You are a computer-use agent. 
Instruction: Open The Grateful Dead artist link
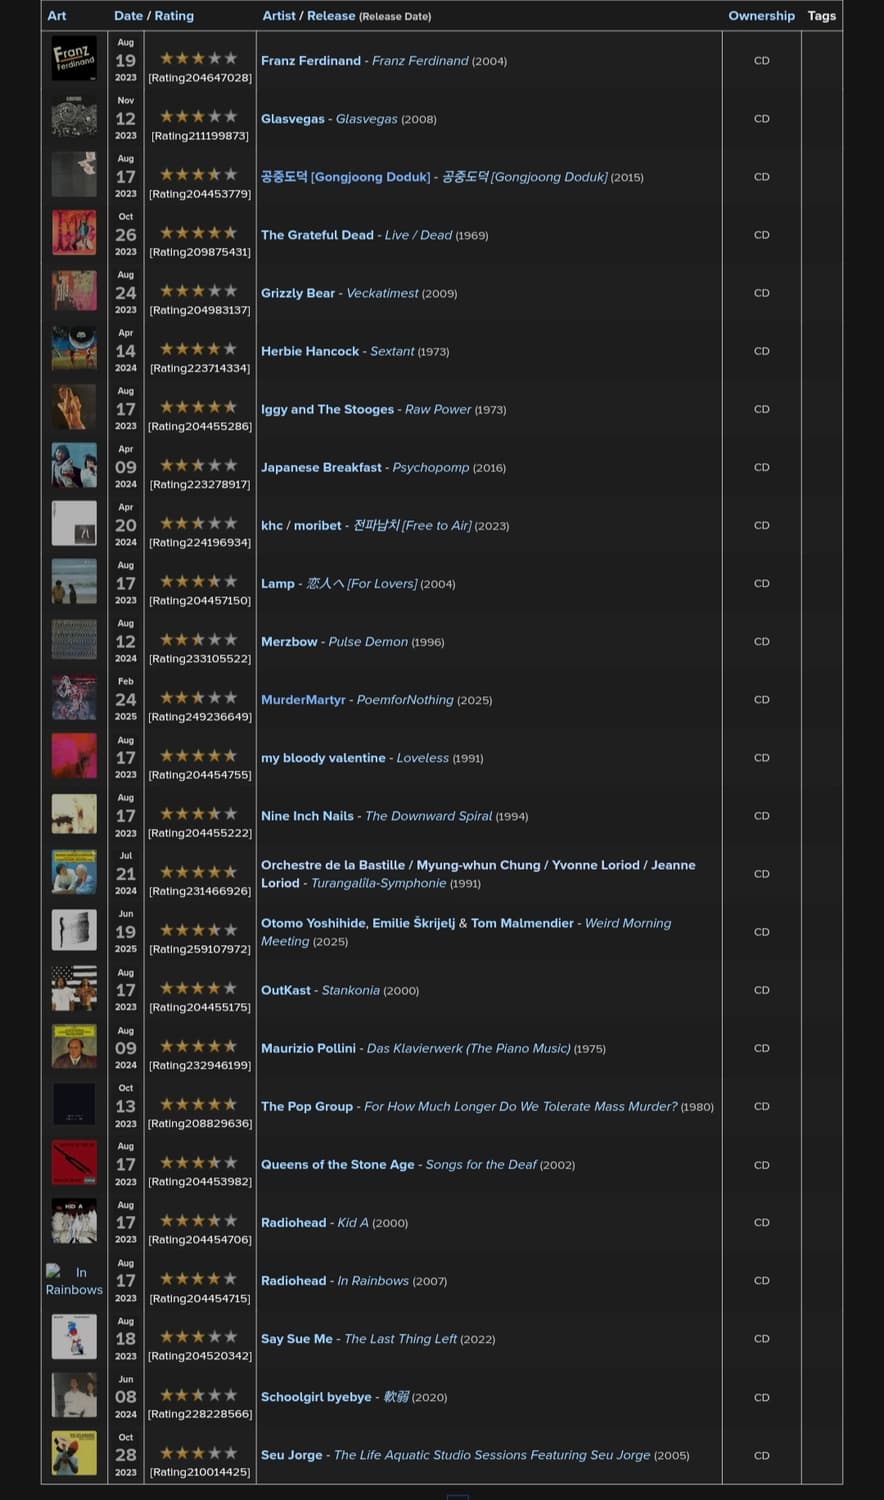(317, 235)
